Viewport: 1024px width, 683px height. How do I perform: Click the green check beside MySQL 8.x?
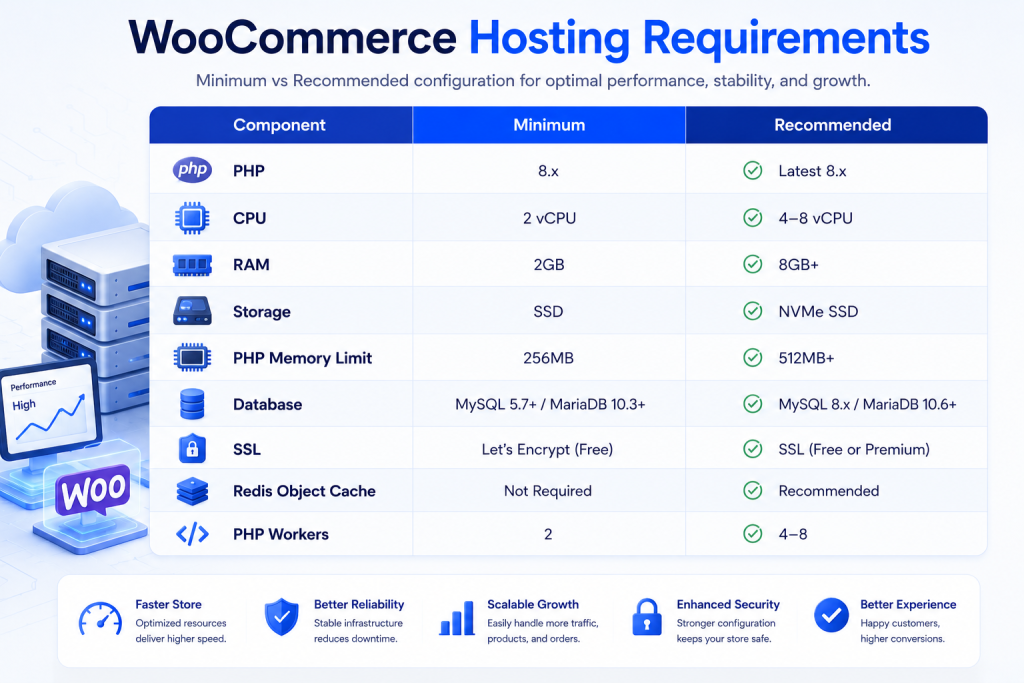[752, 404]
